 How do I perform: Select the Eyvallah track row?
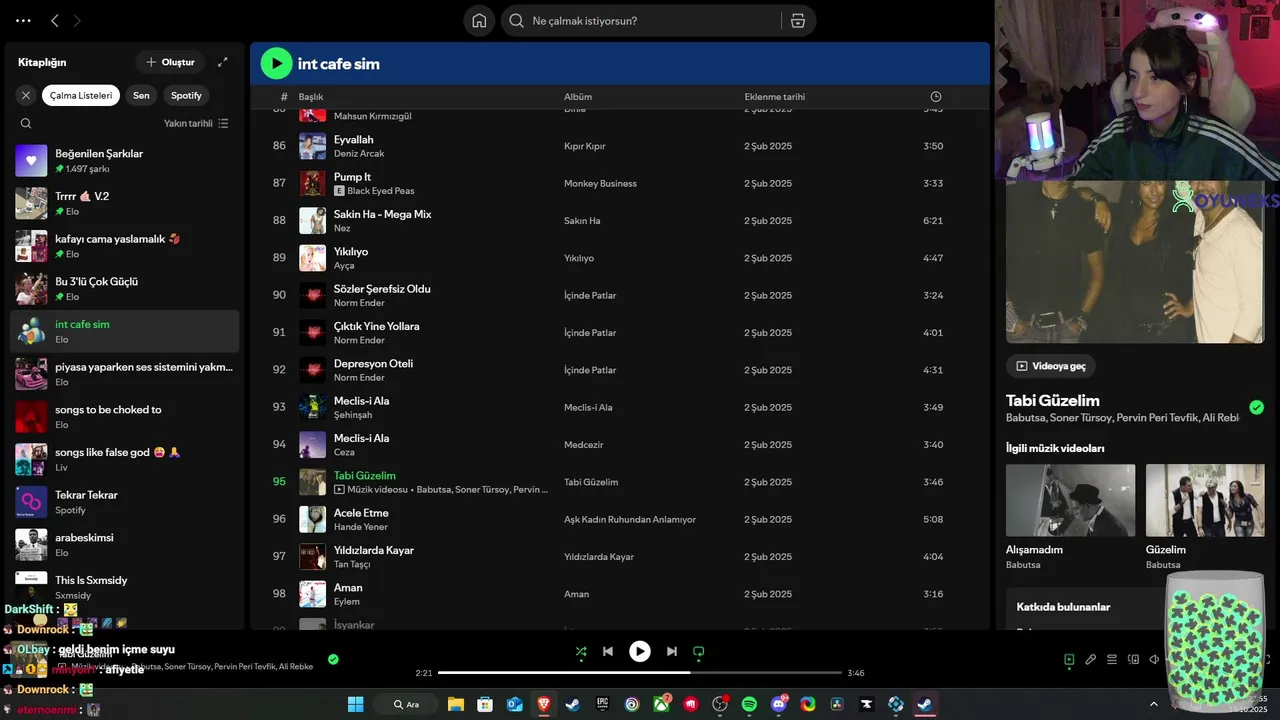point(618,146)
